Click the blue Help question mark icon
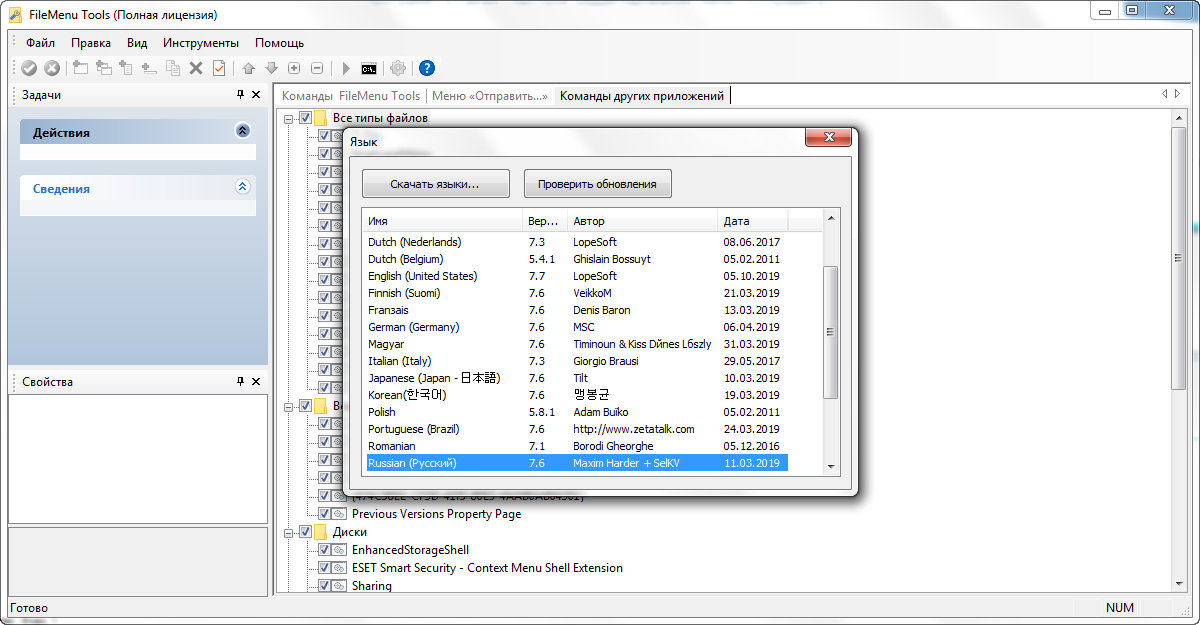The width and height of the screenshot is (1200, 625). coord(427,68)
